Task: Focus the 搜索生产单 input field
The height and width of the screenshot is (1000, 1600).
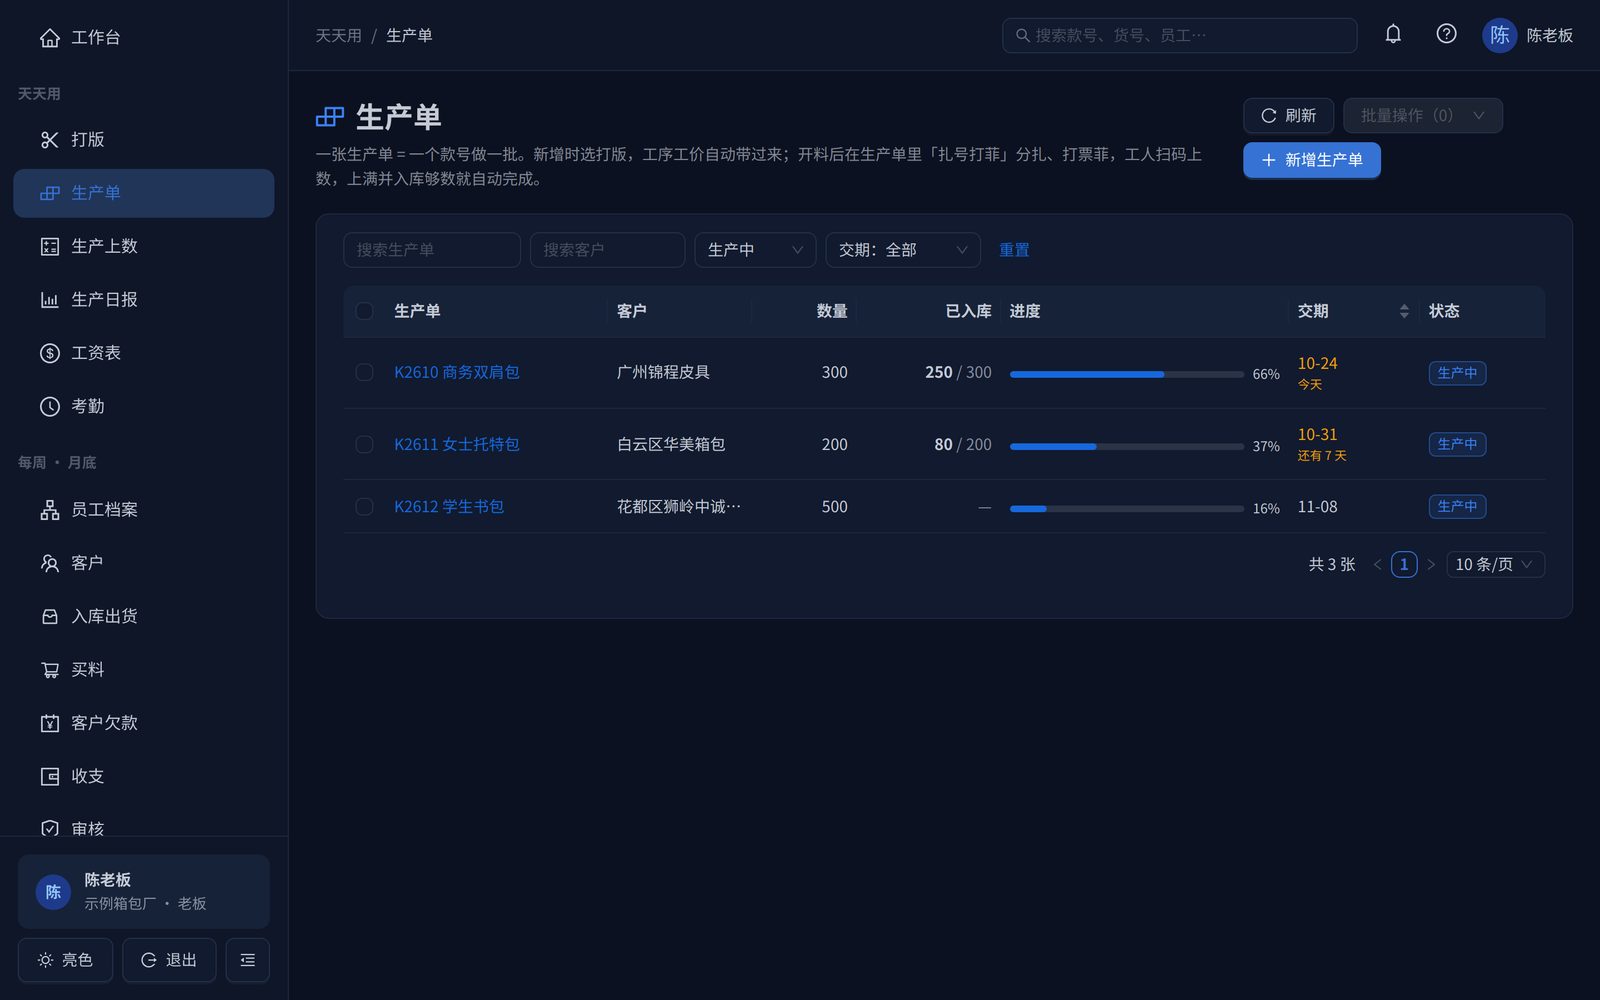Action: point(432,250)
